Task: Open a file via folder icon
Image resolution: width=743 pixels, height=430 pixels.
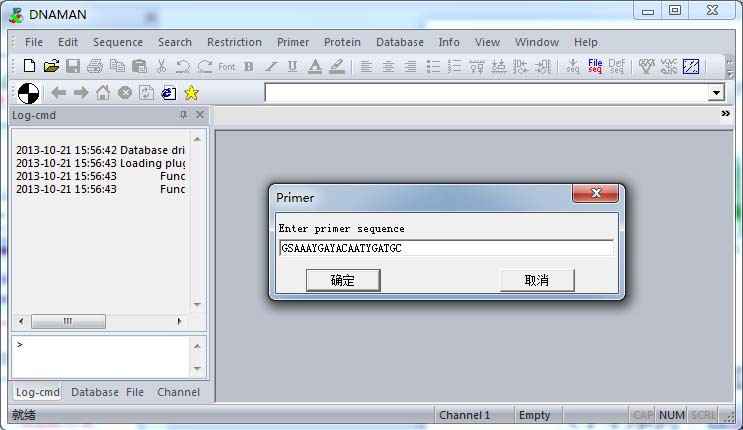Action: 51,66
